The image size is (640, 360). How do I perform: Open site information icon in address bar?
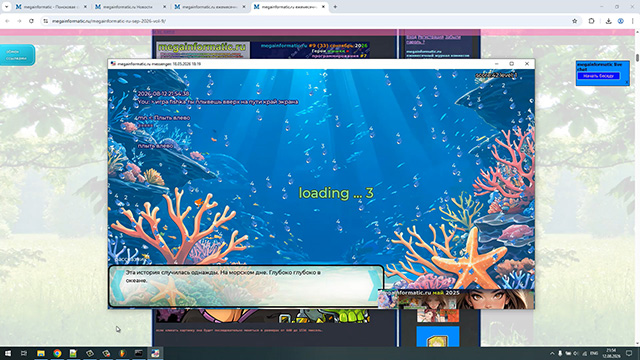click(x=46, y=21)
